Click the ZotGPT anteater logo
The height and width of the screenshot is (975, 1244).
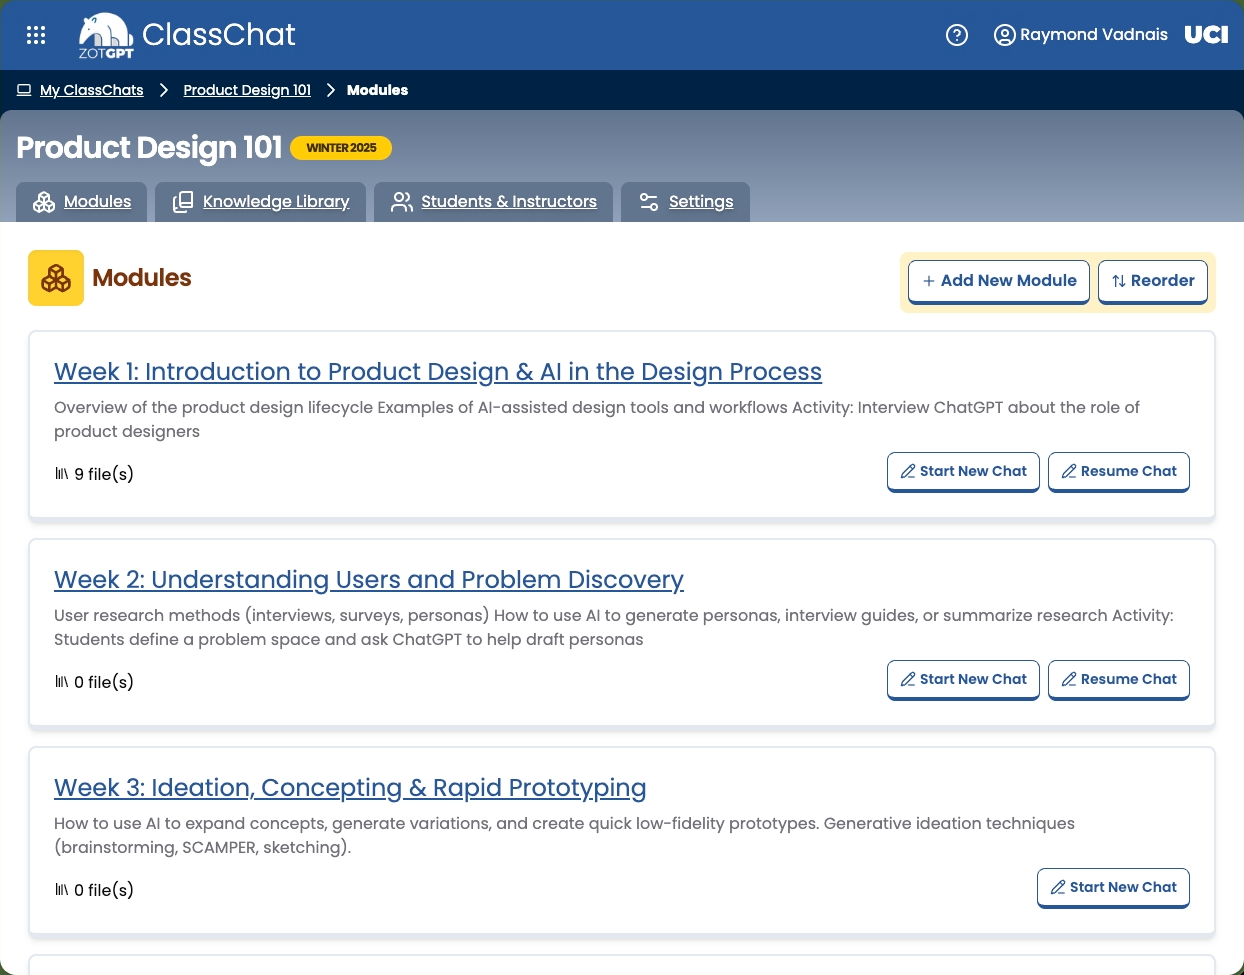104,35
